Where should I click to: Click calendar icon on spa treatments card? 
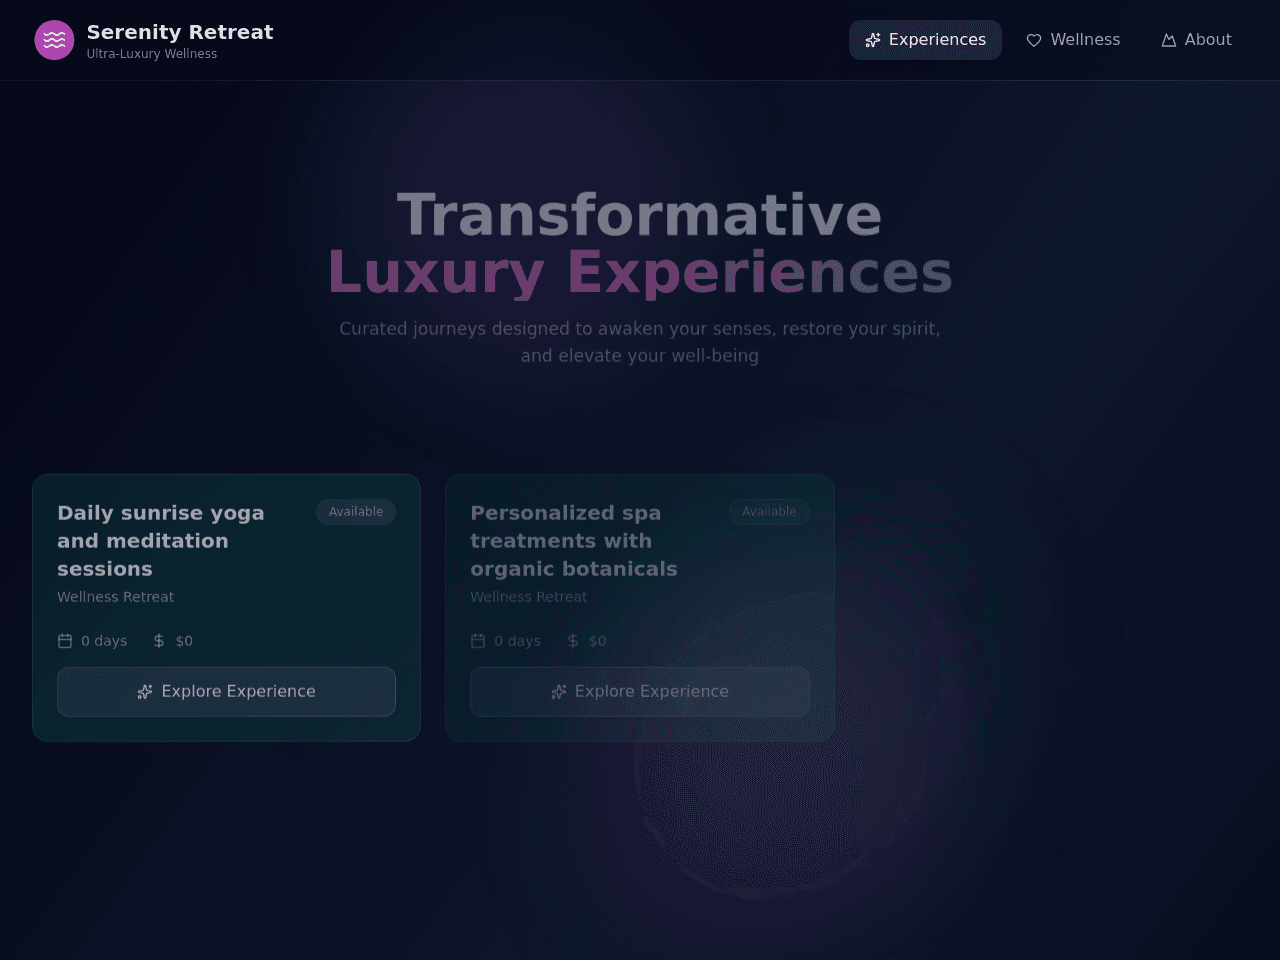pyautogui.click(x=478, y=641)
